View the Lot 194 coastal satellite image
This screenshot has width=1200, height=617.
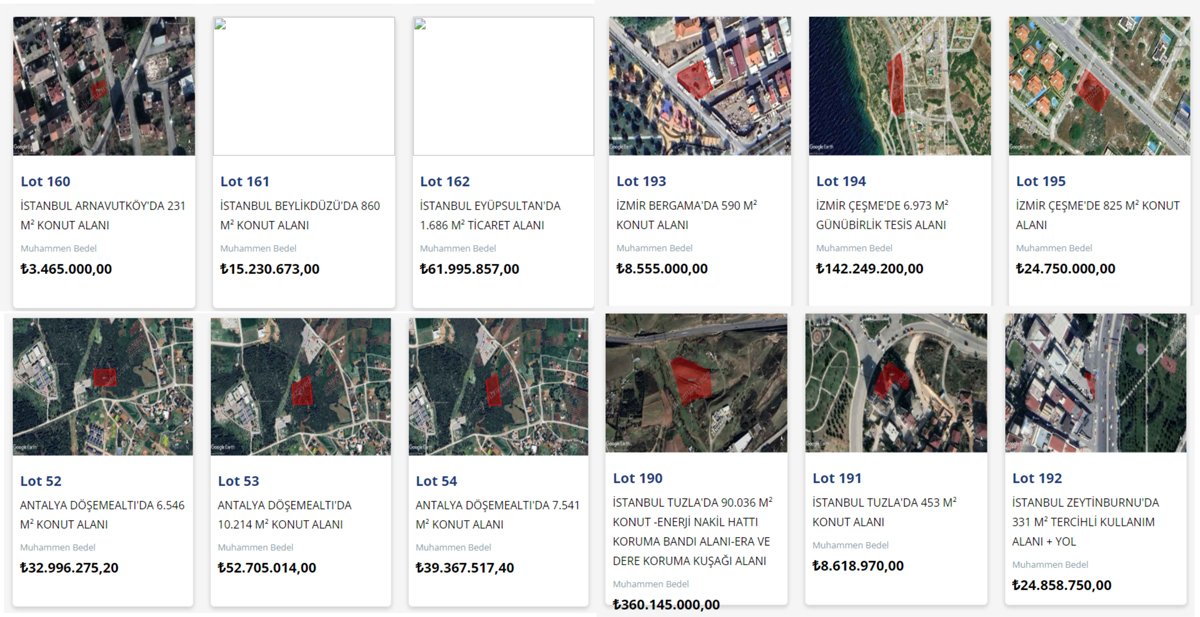point(899,86)
